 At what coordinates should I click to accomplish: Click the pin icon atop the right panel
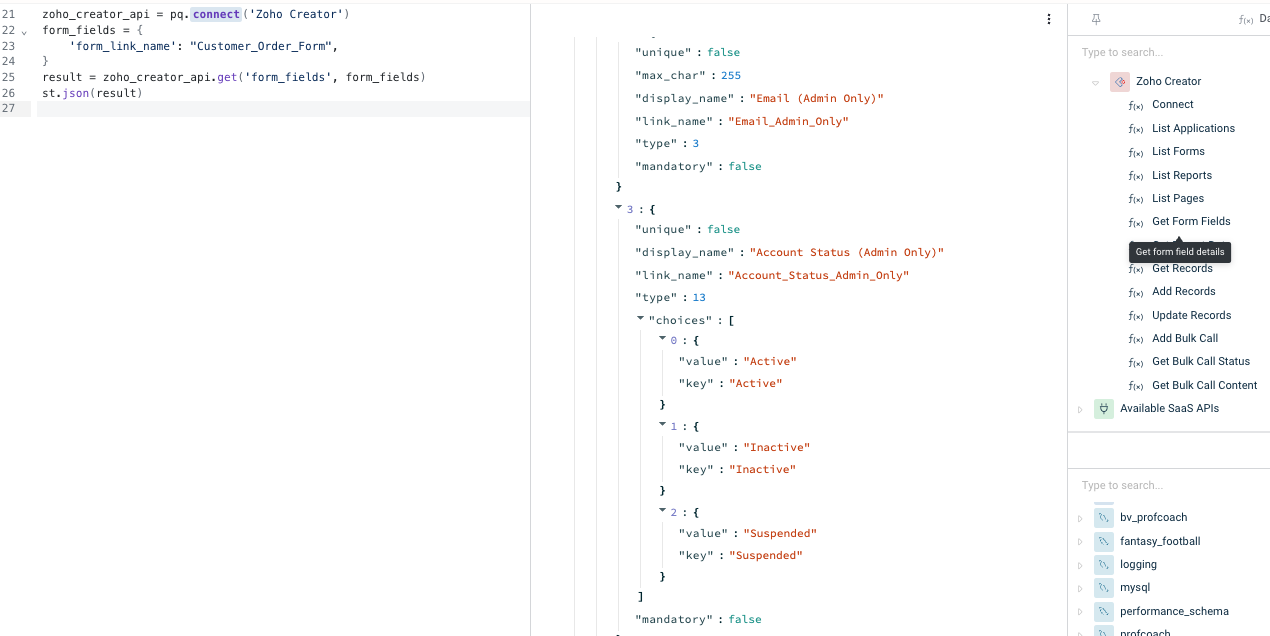1096,19
